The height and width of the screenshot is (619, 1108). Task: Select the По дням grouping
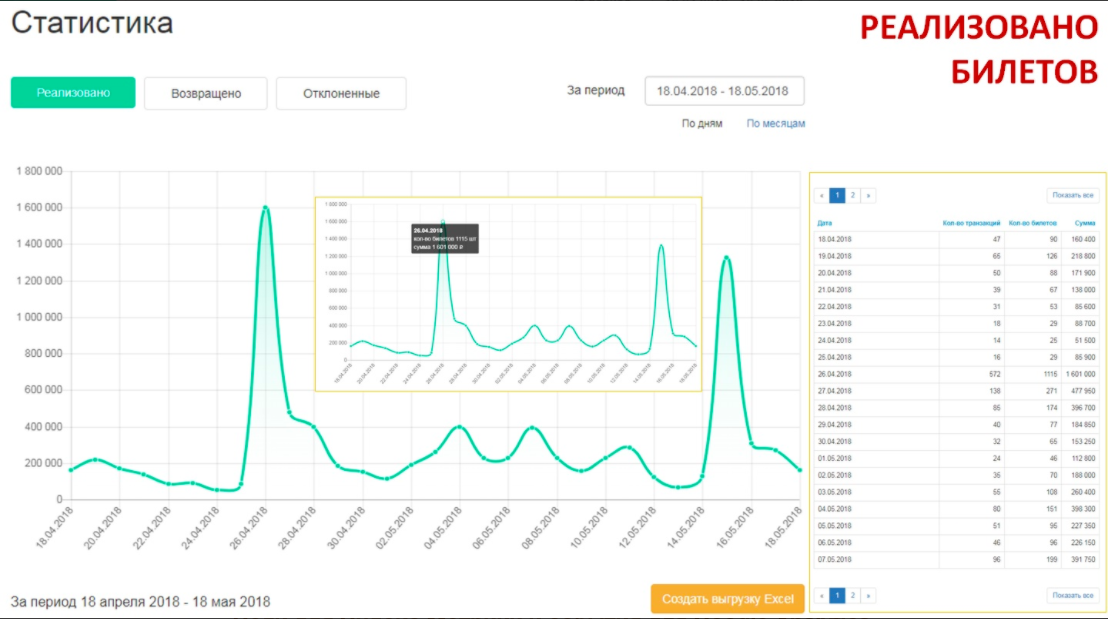702,124
